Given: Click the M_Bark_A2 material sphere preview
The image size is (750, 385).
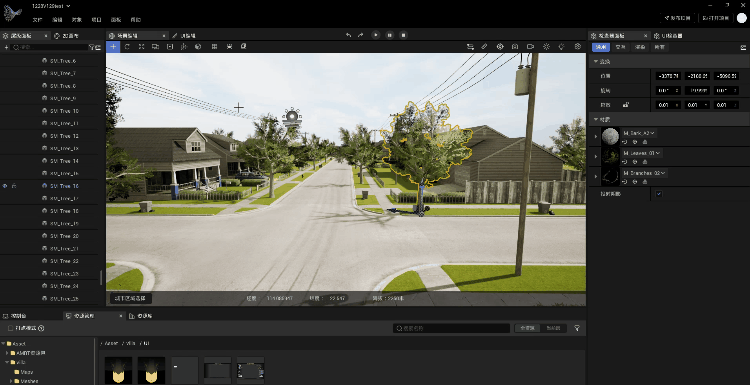Looking at the screenshot, I should click(610, 137).
